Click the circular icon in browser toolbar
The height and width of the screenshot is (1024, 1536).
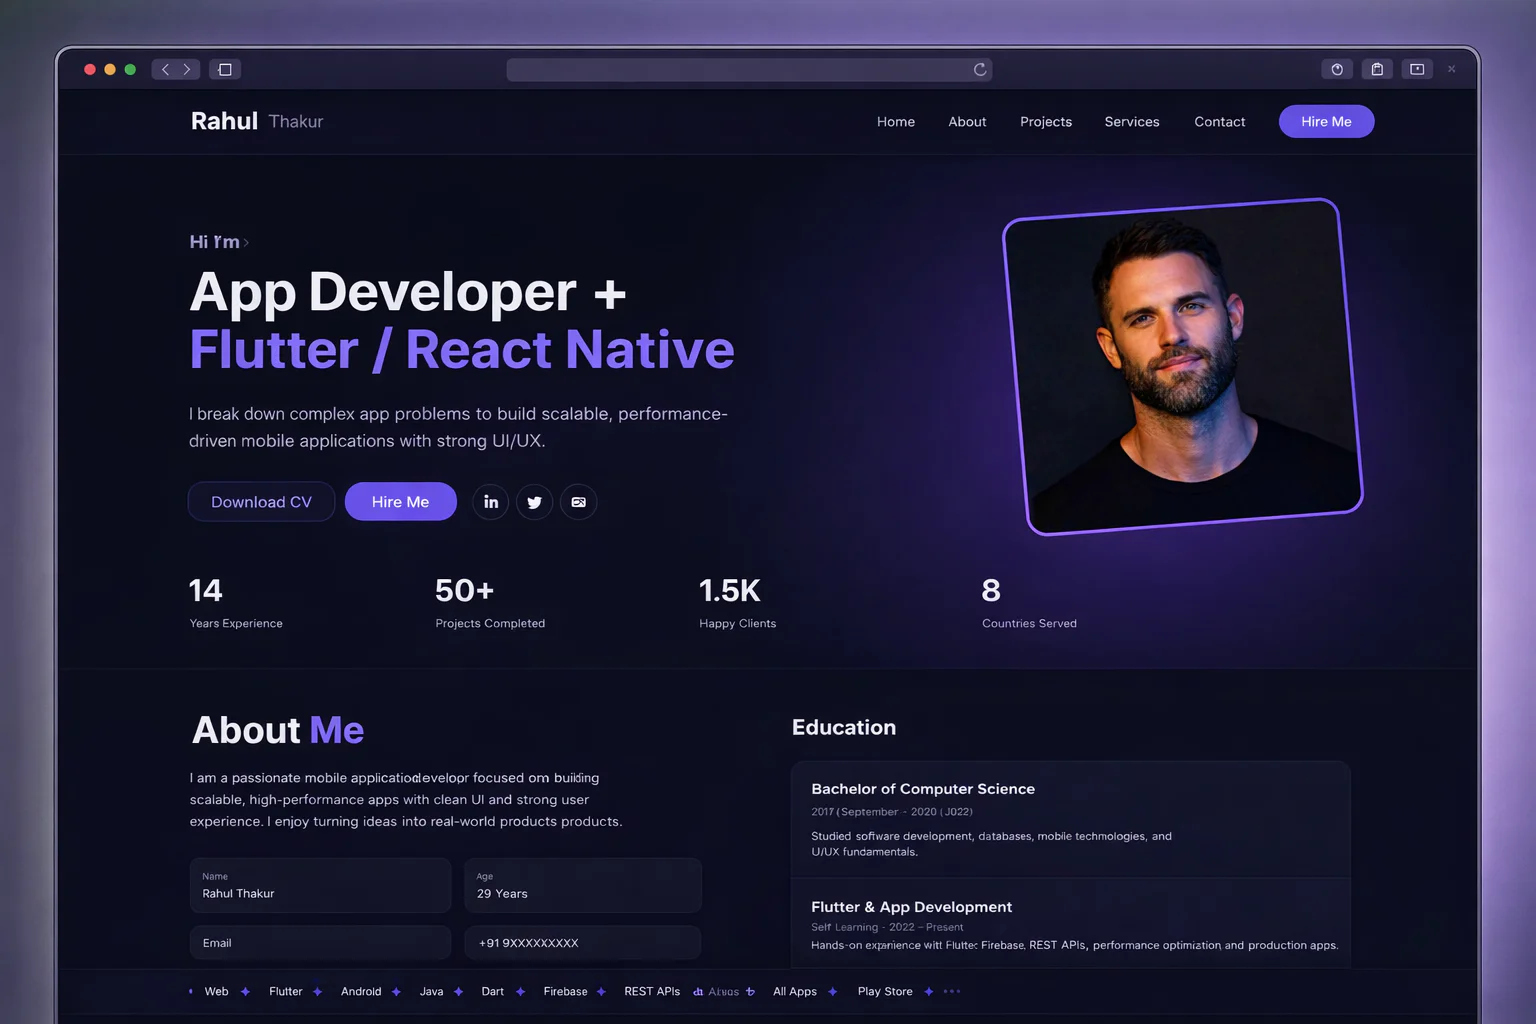[x=1337, y=69]
